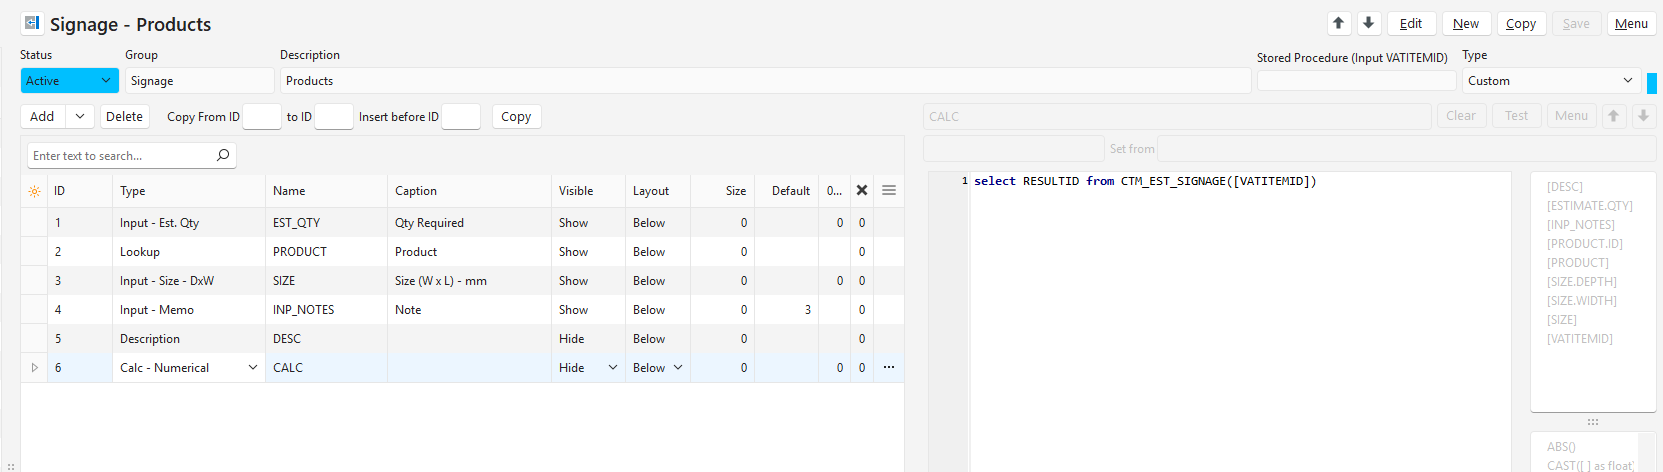Click [VATITEMID] in the variables list
This screenshot has height=472, width=1663.
coord(1579,339)
